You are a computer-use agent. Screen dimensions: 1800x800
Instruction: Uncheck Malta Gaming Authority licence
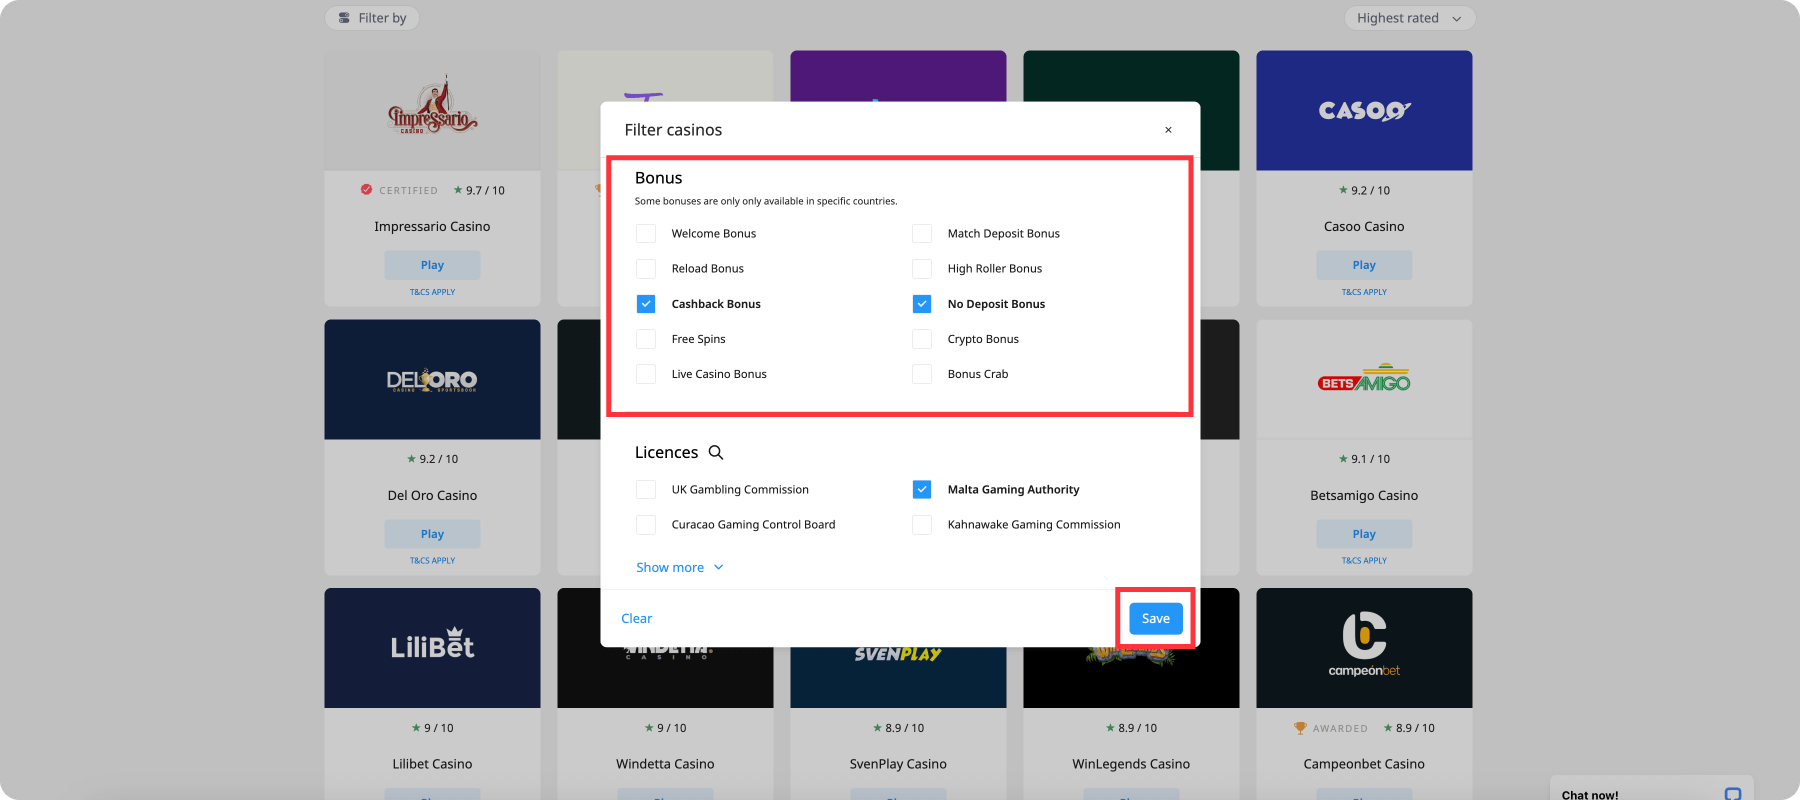click(x=922, y=490)
